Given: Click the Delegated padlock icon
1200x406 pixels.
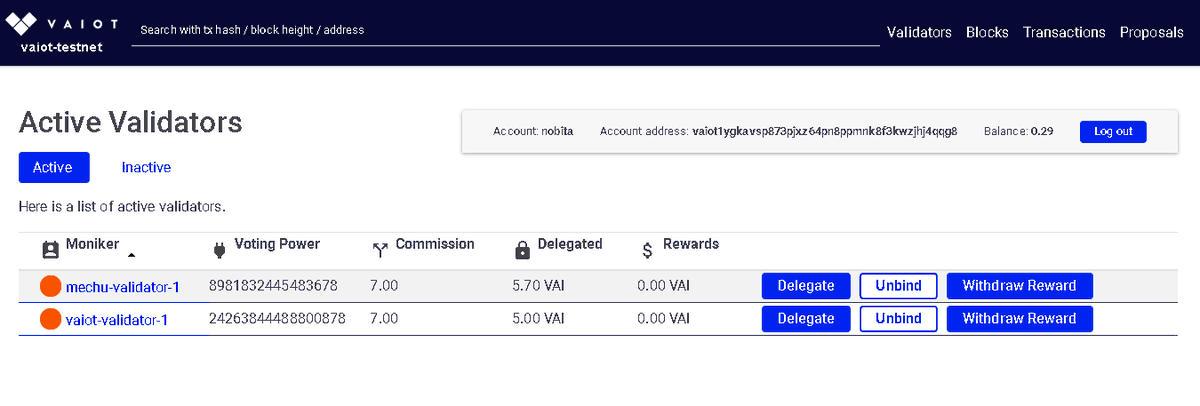Looking at the screenshot, I should [522, 250].
